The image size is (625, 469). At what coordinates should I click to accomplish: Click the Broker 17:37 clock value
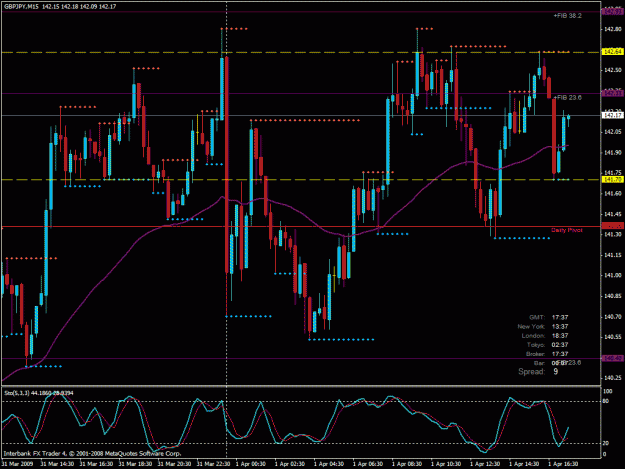(x=560, y=354)
